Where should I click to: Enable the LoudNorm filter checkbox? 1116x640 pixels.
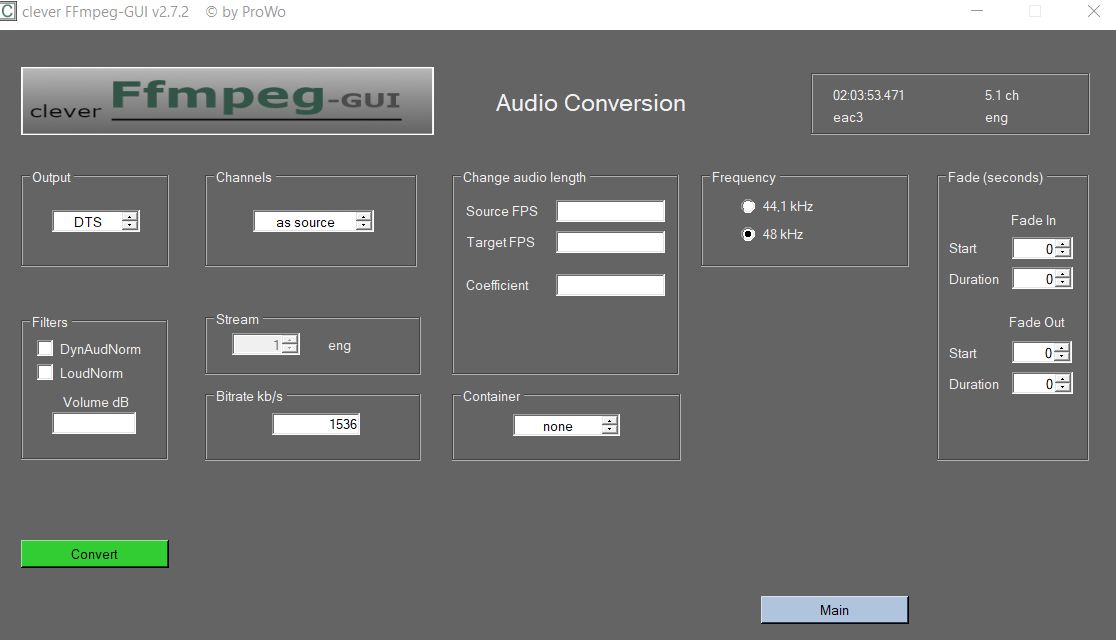(x=46, y=373)
